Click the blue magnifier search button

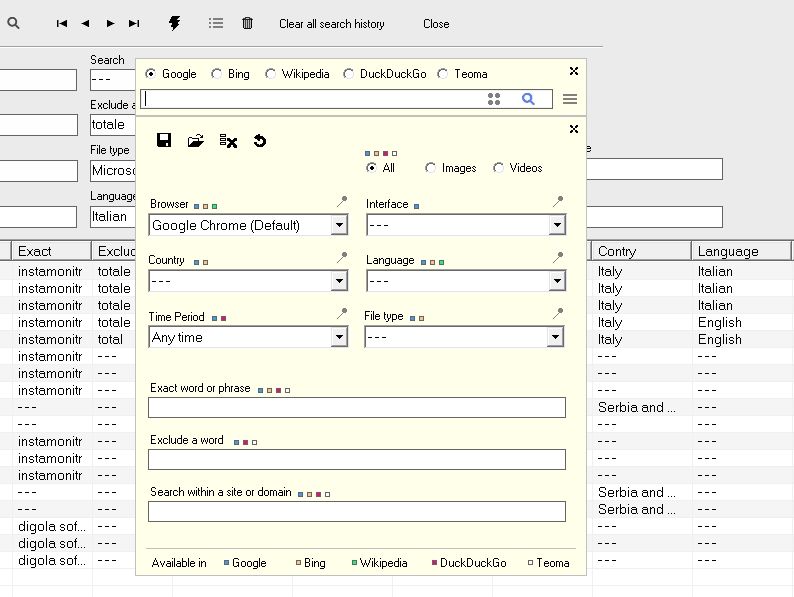pyautogui.click(x=528, y=99)
